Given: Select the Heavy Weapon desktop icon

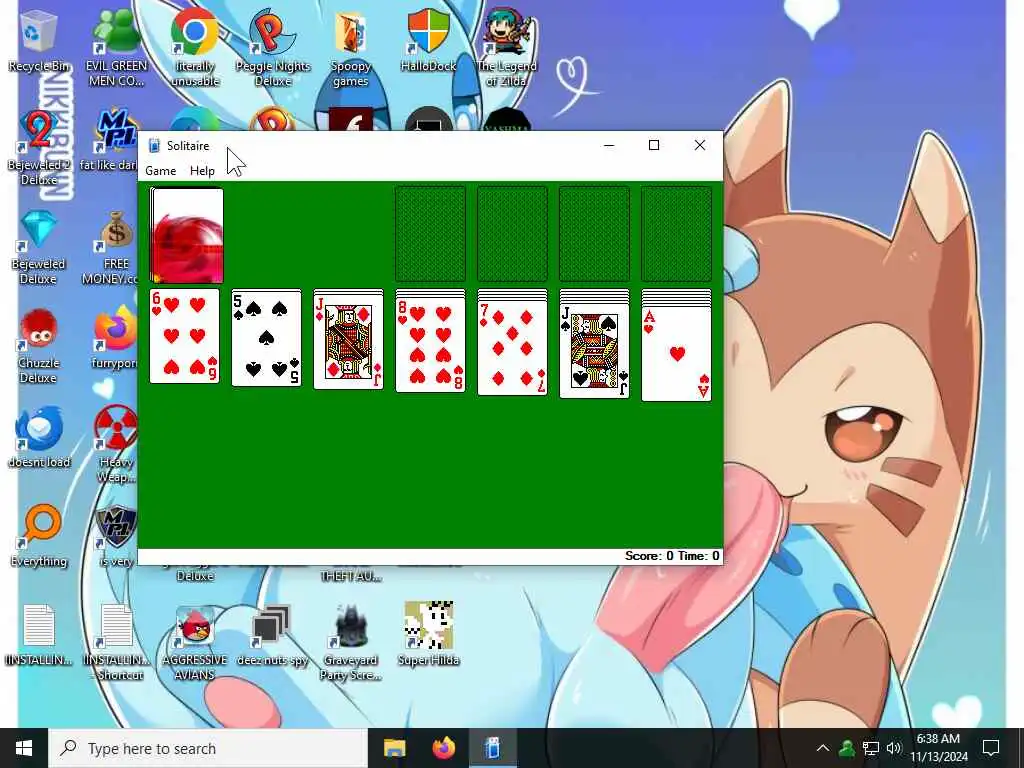Looking at the screenshot, I should coord(116,444).
